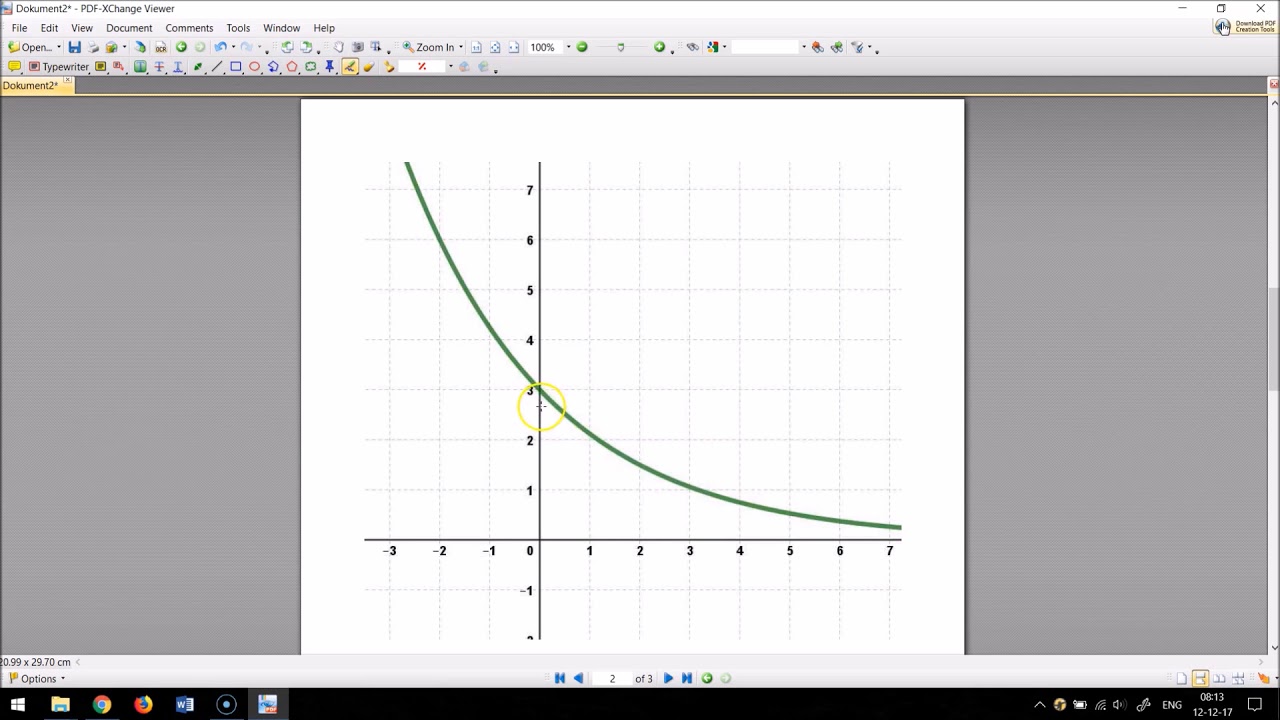This screenshot has width=1280, height=720.
Task: Zoom out with green minus button
Action: (582, 47)
